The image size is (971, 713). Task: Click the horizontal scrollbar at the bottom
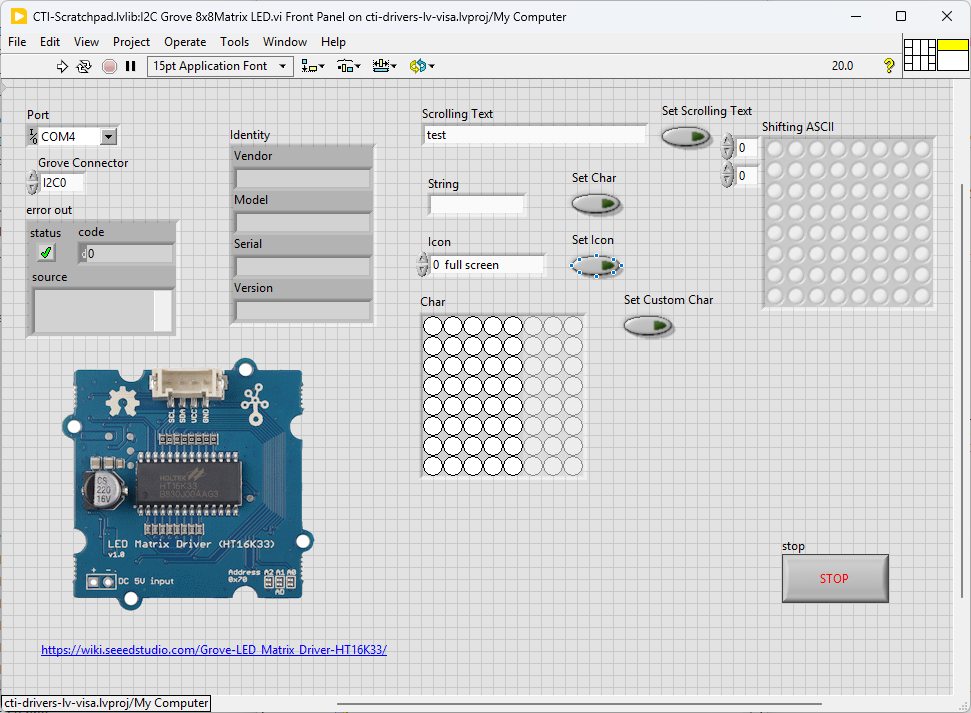[579, 704]
